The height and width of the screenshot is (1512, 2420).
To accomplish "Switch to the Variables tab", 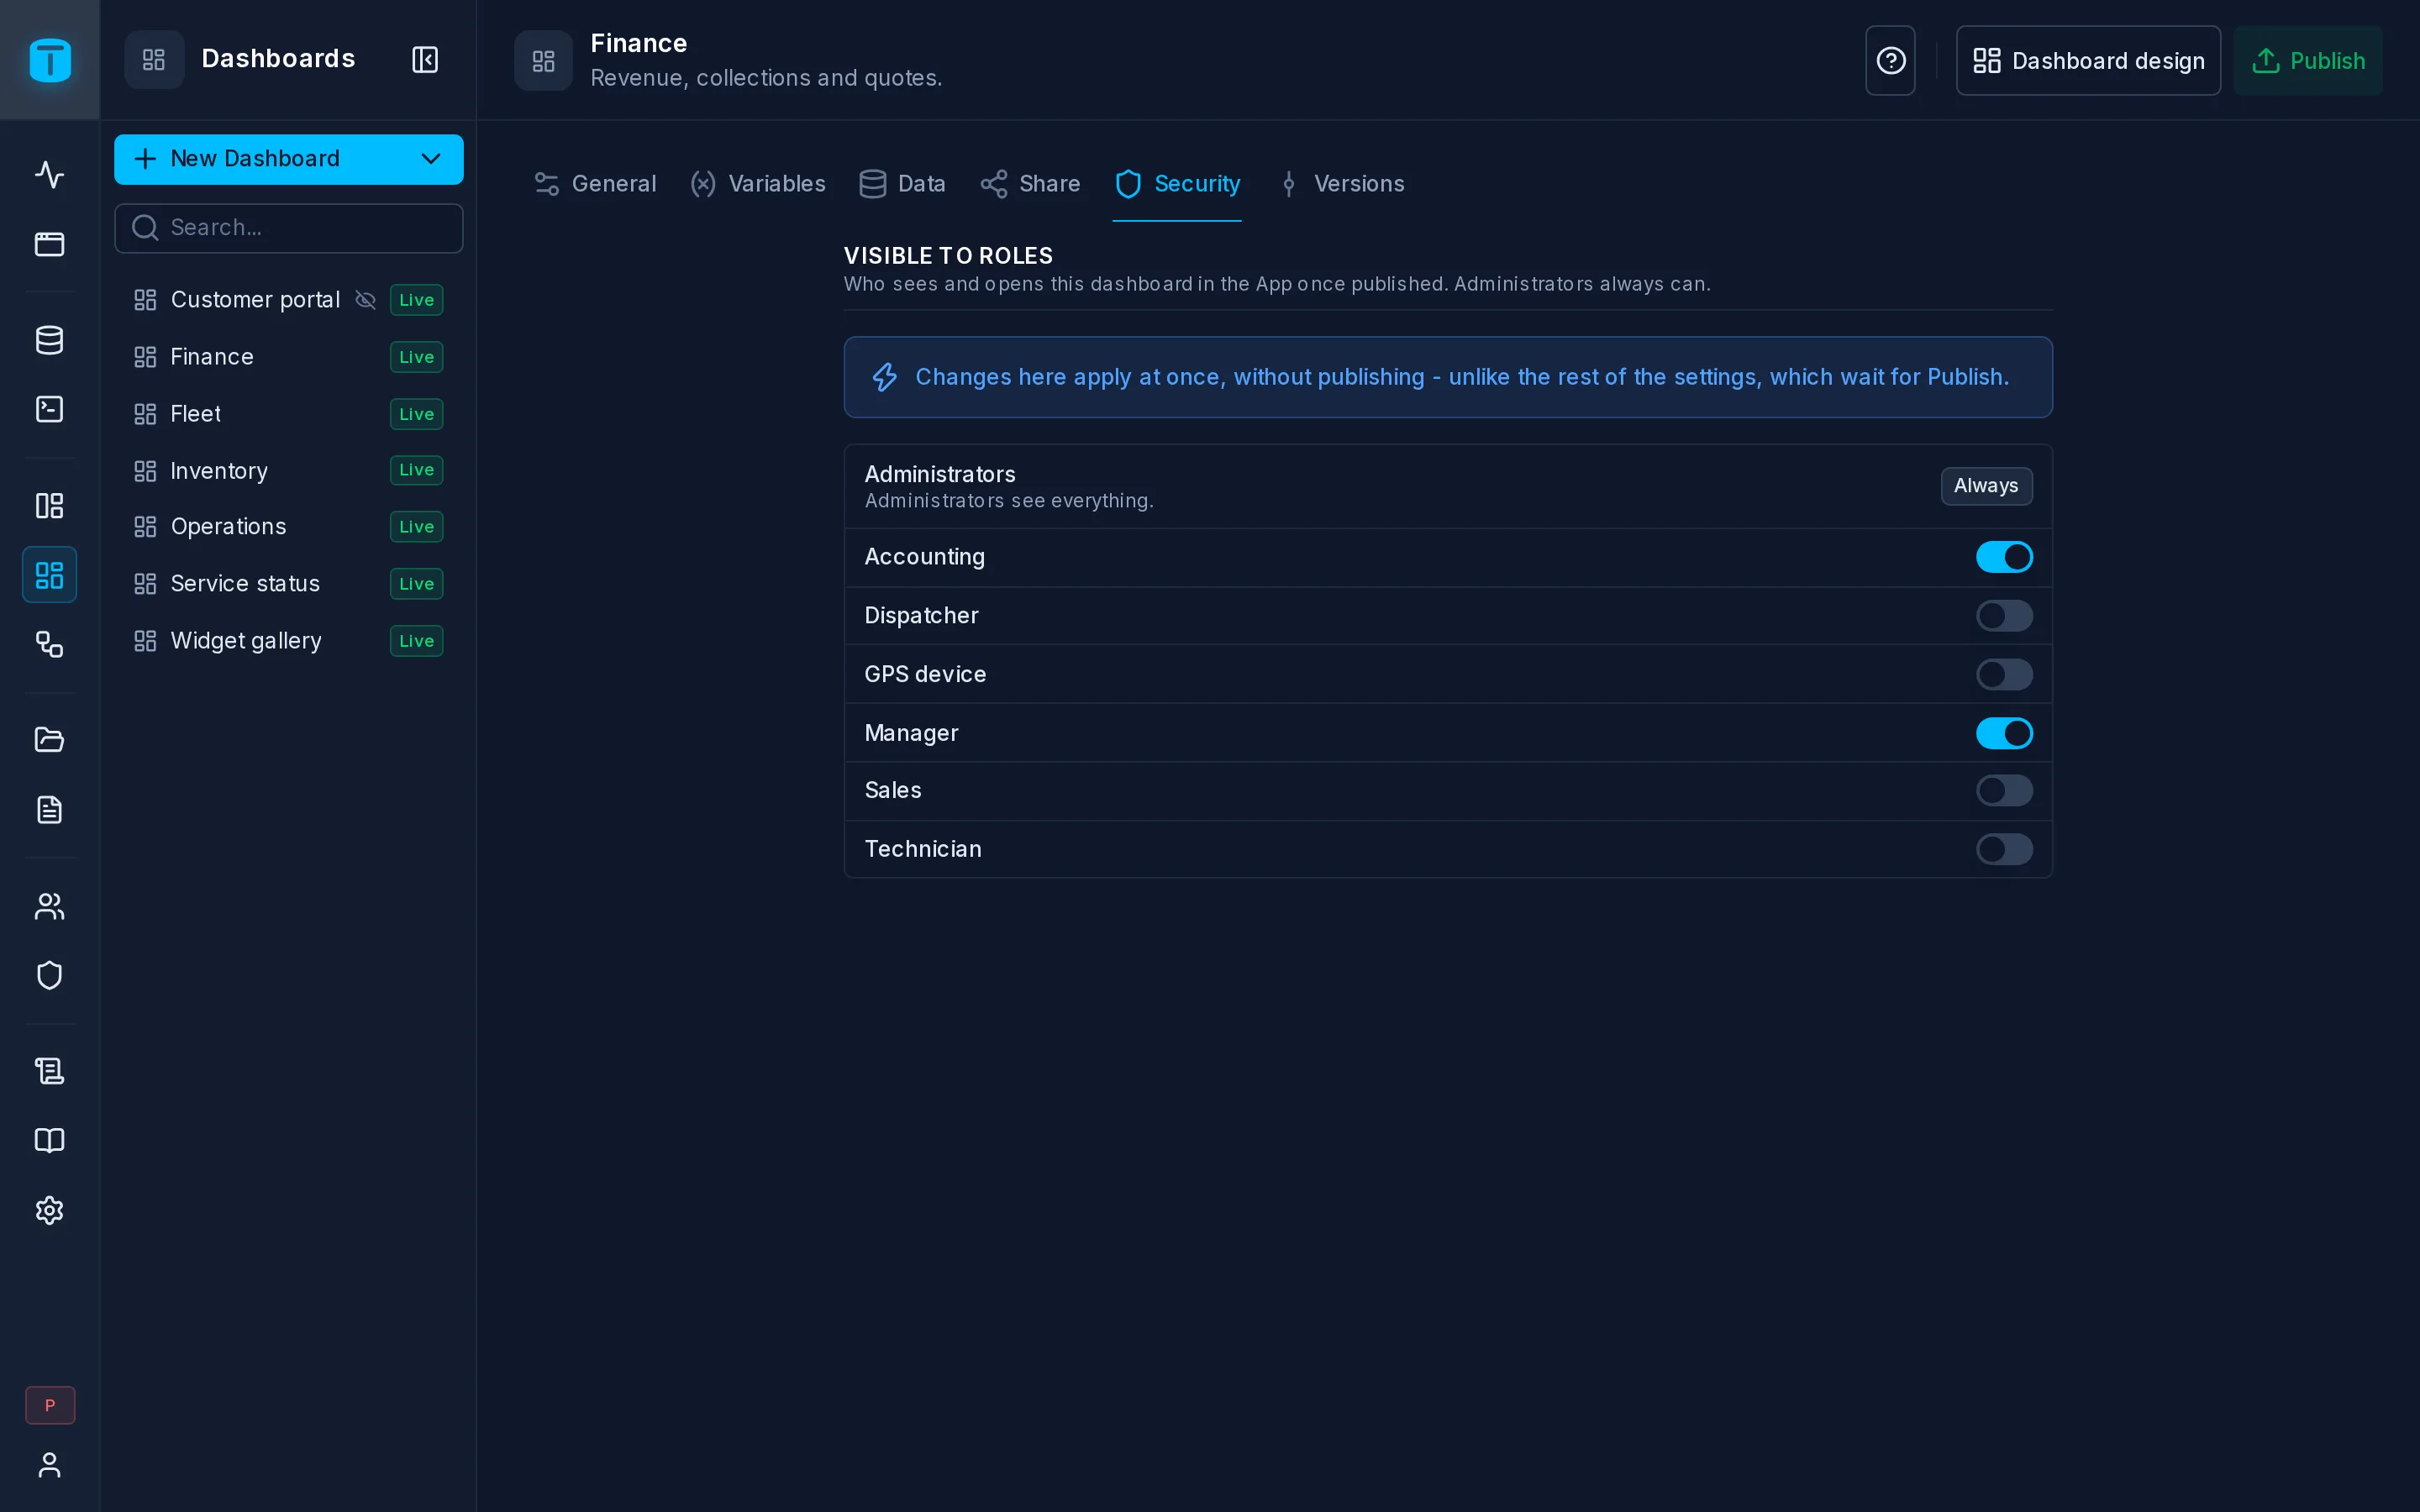I will point(758,184).
